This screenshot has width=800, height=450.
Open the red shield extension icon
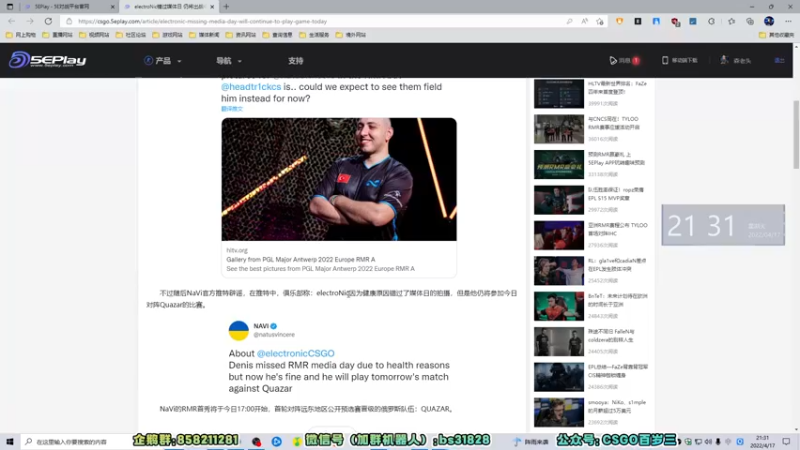pos(675,21)
